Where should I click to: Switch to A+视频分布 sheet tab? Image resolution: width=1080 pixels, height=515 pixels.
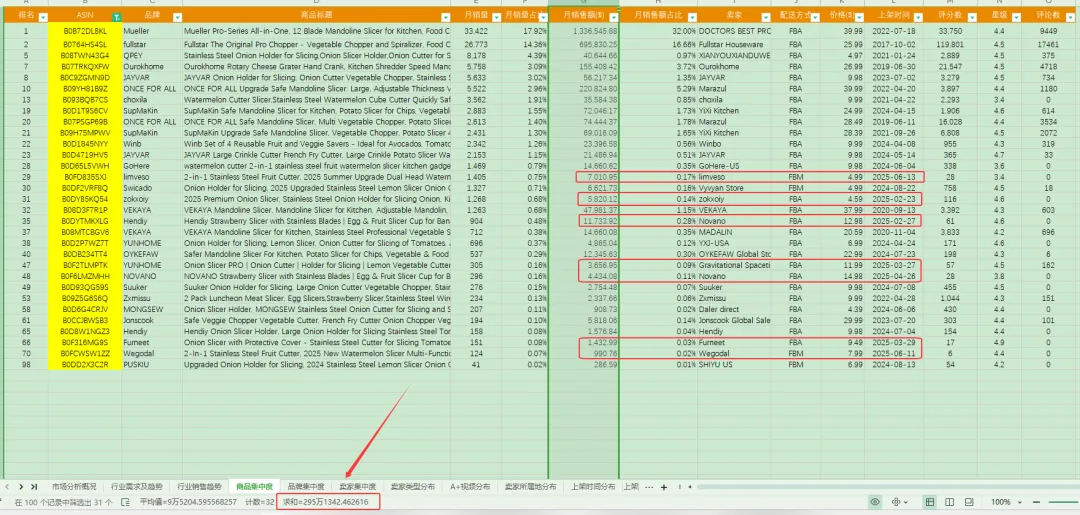470,487
